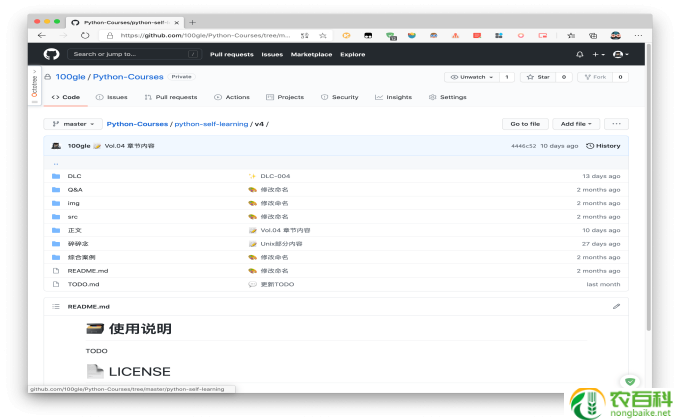Viewport: 680px width, 420px height.
Task: Click the browser back arrow
Action: tap(43, 35)
